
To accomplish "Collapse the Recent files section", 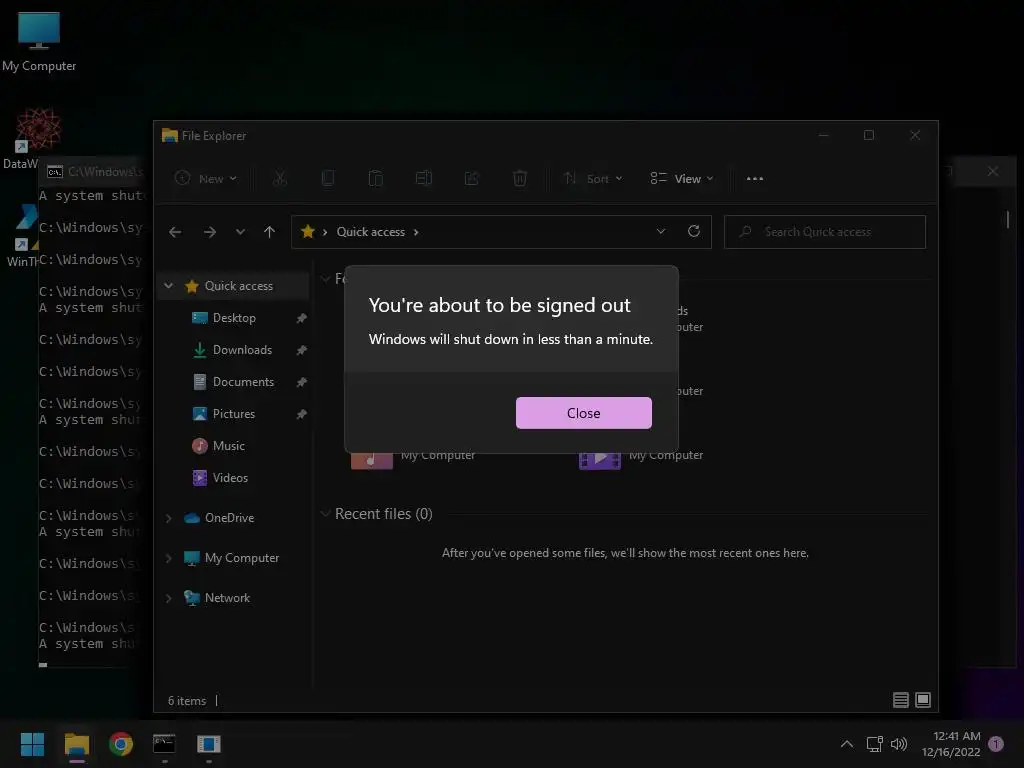I will [325, 514].
